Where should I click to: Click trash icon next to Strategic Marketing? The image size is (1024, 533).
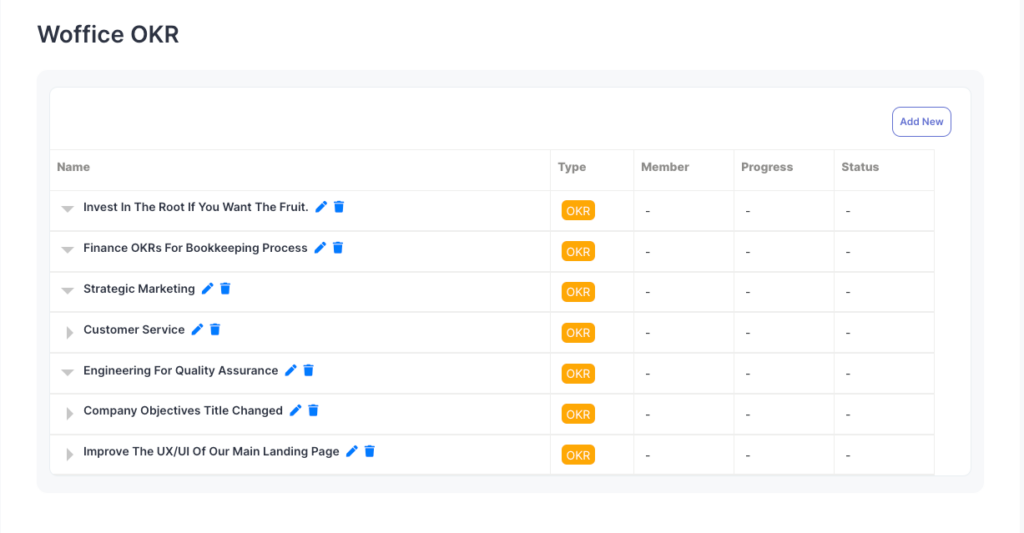(225, 289)
